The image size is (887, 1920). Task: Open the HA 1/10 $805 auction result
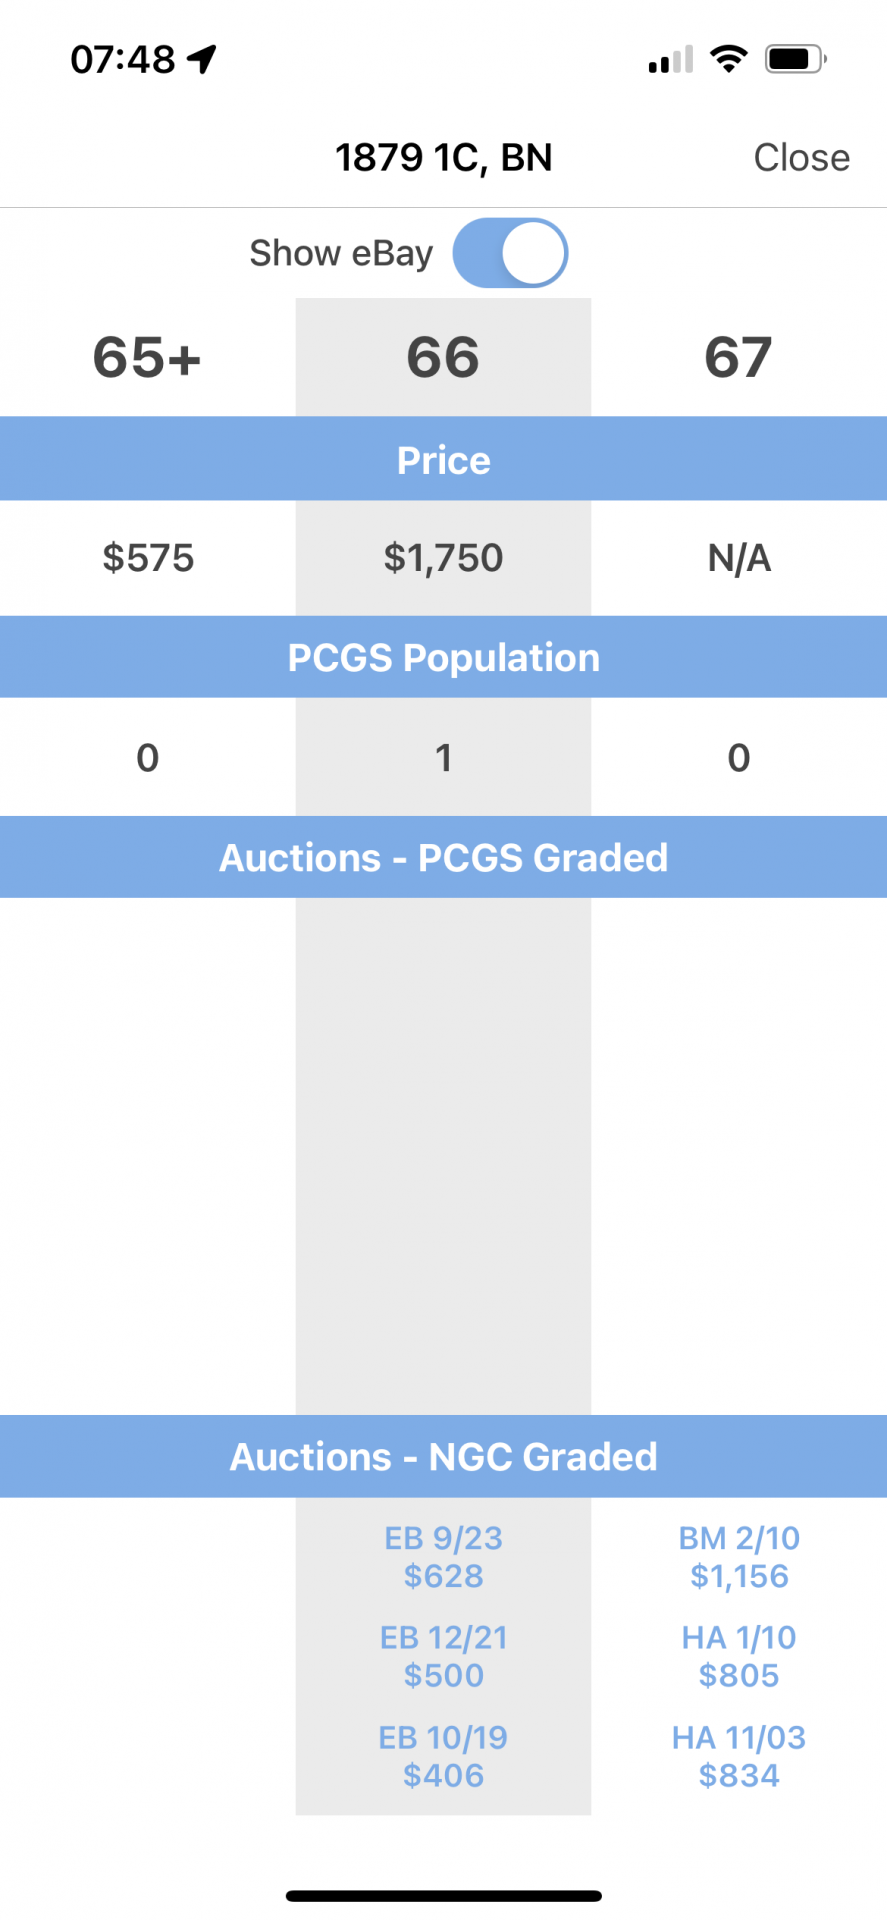(739, 1657)
